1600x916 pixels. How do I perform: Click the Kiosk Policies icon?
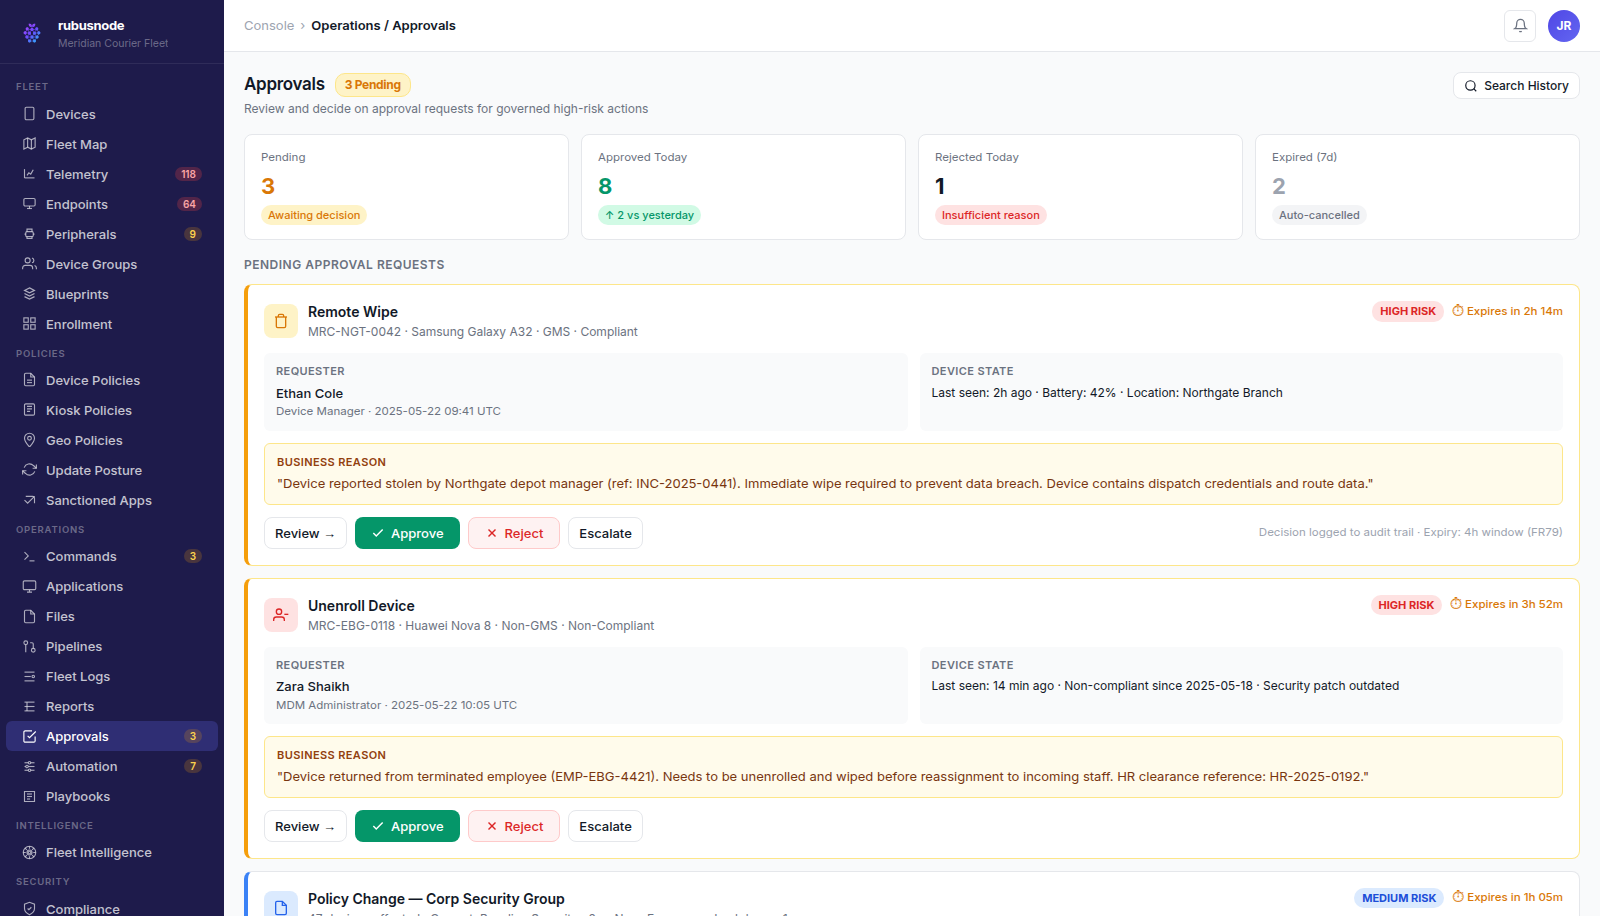[x=29, y=410]
